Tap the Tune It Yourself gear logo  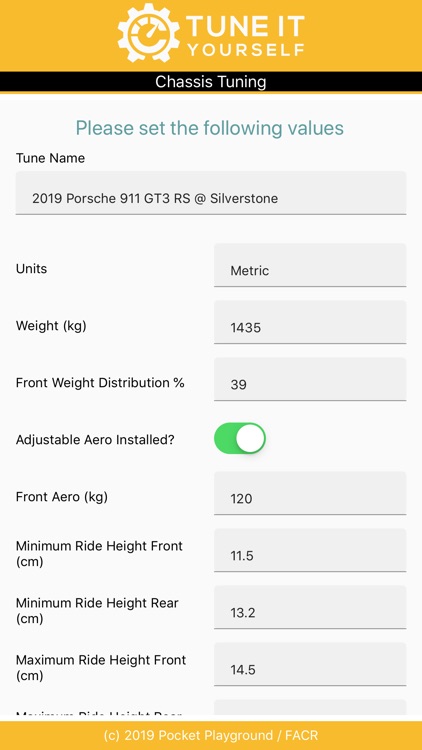pos(149,33)
